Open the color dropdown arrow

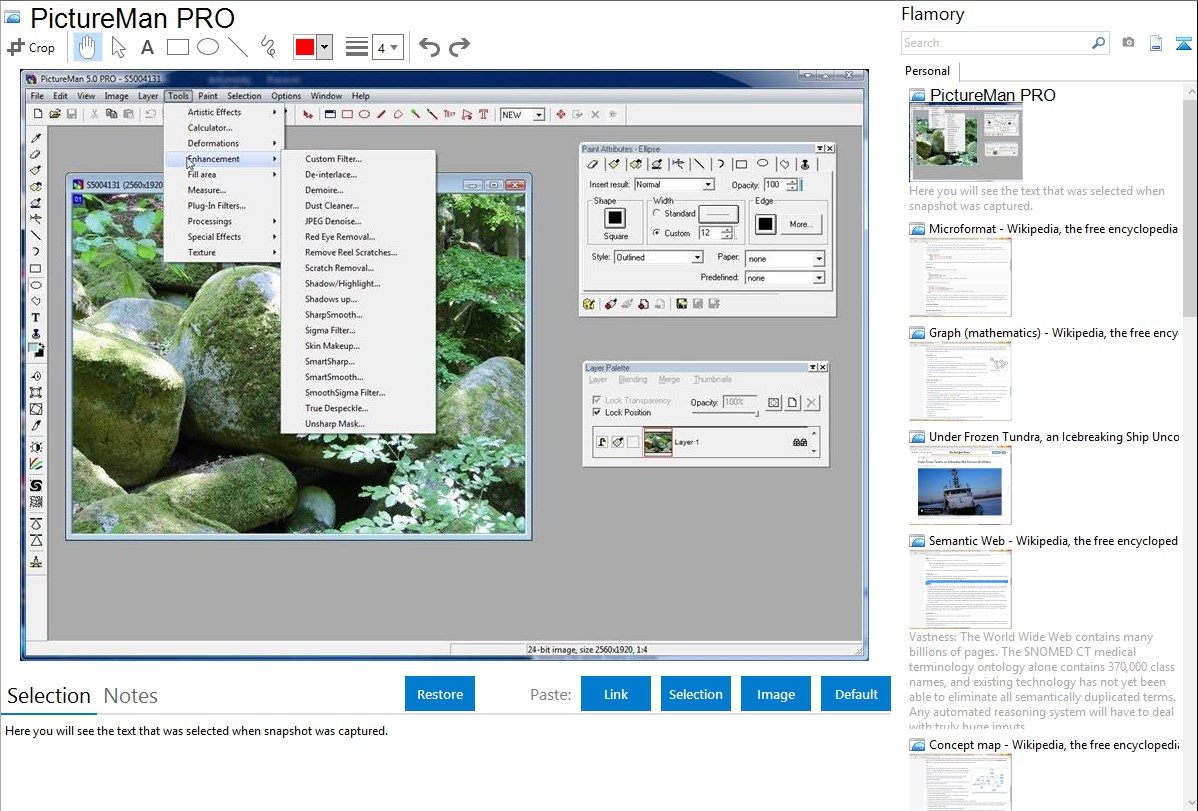pyautogui.click(x=325, y=47)
